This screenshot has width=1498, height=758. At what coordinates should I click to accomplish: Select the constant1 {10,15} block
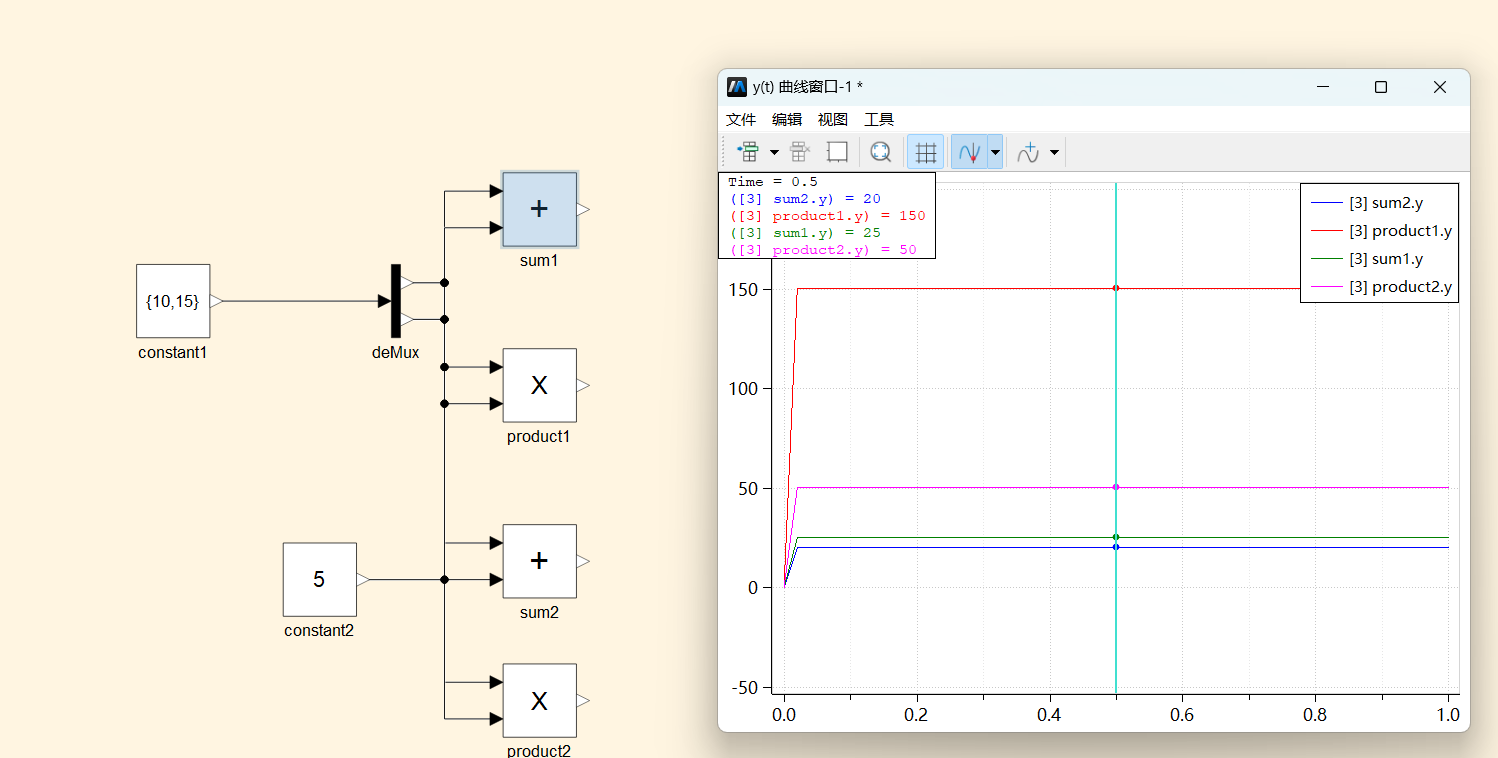(x=173, y=301)
